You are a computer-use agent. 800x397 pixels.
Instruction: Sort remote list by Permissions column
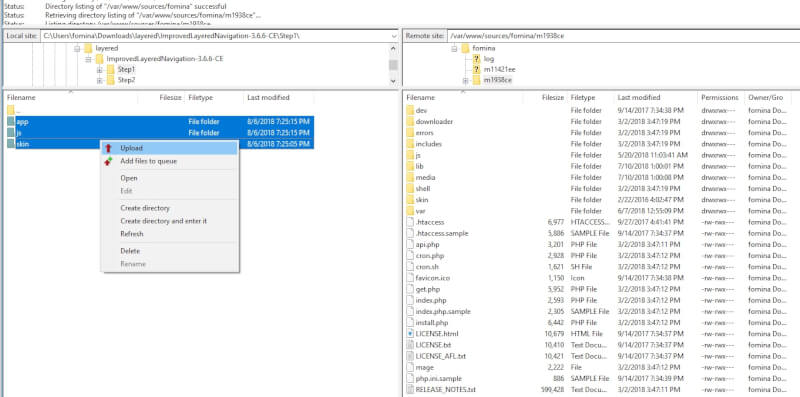click(x=720, y=97)
